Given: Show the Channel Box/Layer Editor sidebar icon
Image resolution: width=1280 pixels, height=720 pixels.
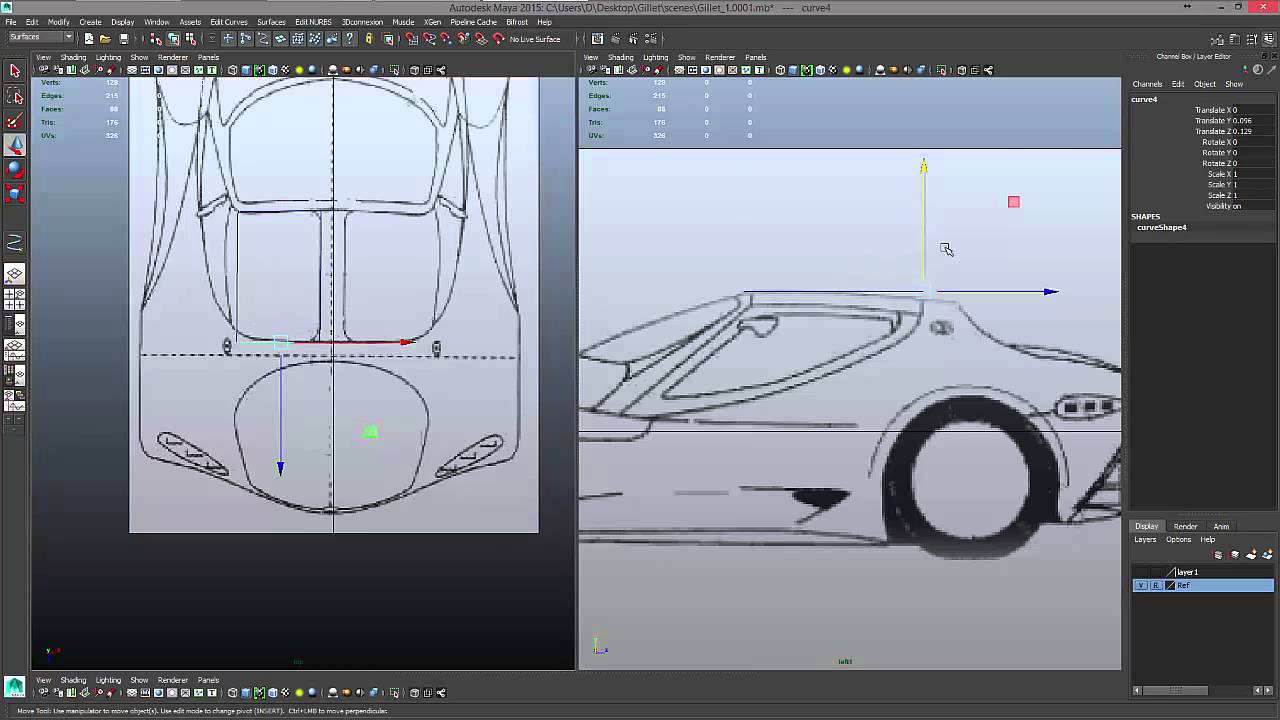Looking at the screenshot, I should click(1270, 39).
